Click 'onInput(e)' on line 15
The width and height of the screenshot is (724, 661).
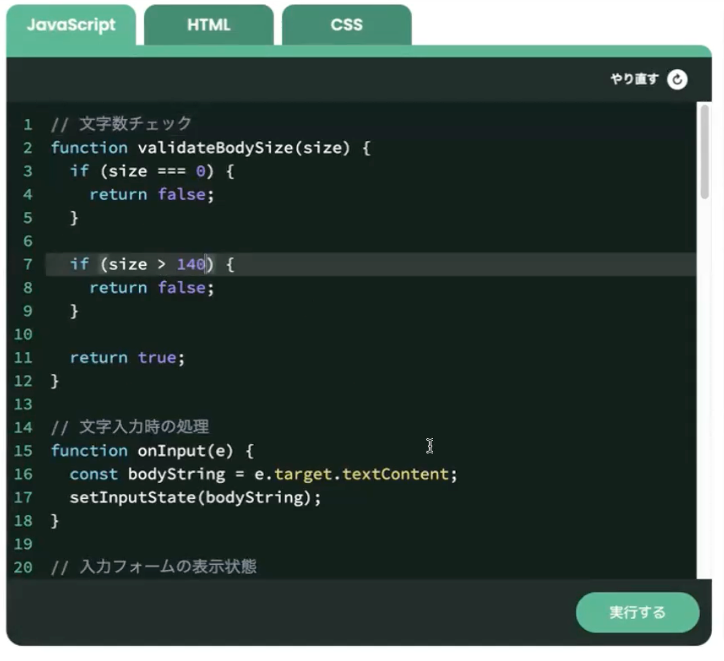[186, 451]
